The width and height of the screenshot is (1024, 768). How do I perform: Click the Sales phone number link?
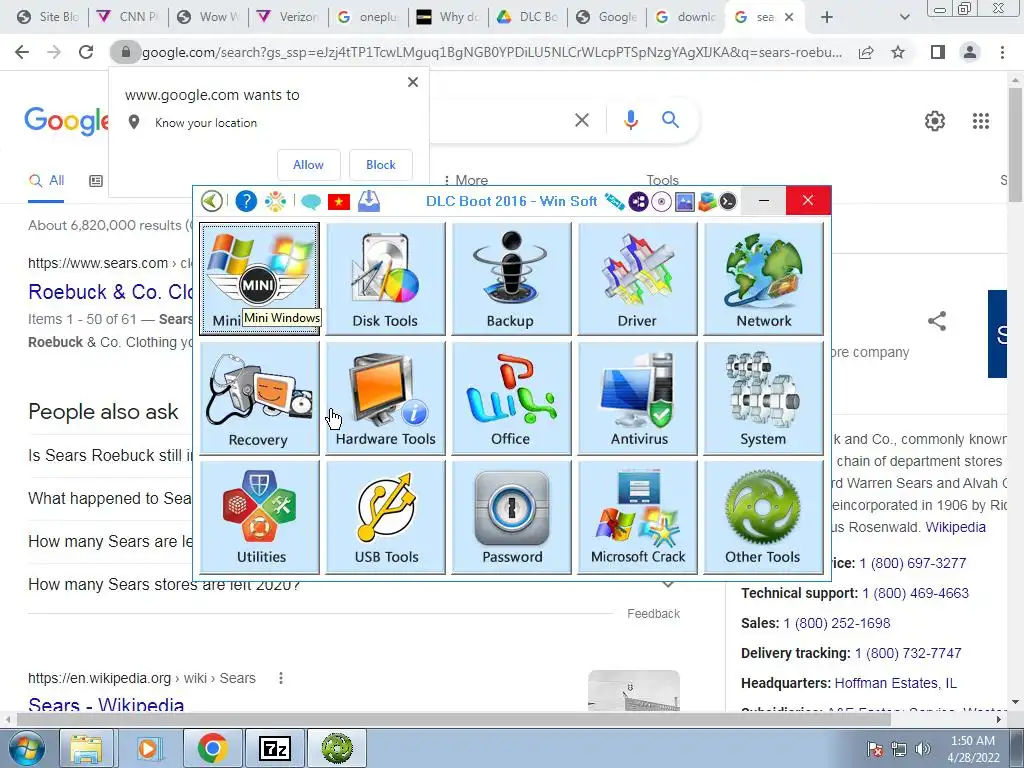pyautogui.click(x=837, y=623)
